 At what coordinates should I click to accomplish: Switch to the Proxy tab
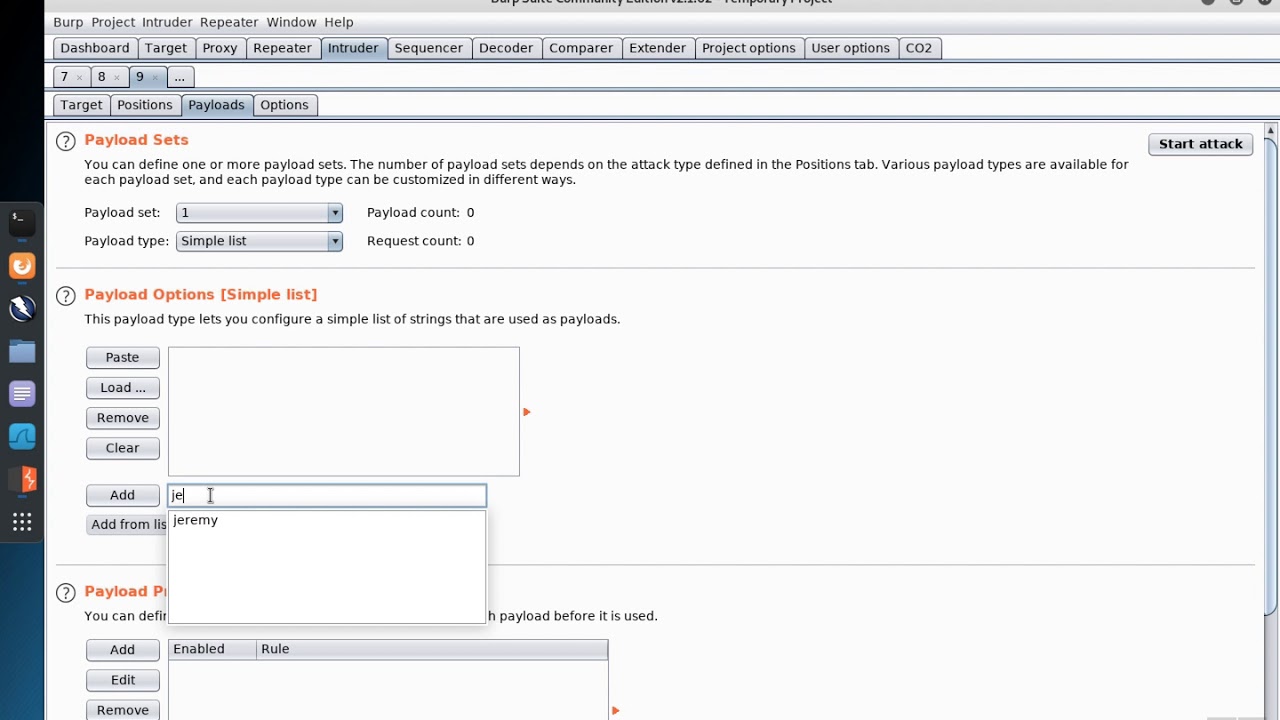[x=220, y=48]
